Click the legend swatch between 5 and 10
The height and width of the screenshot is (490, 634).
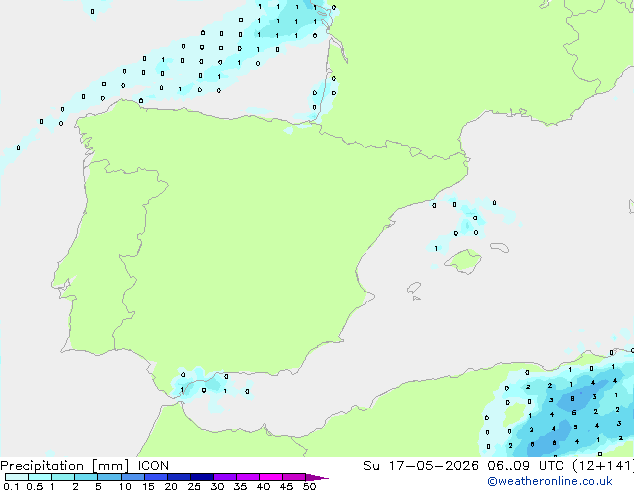[109, 477]
